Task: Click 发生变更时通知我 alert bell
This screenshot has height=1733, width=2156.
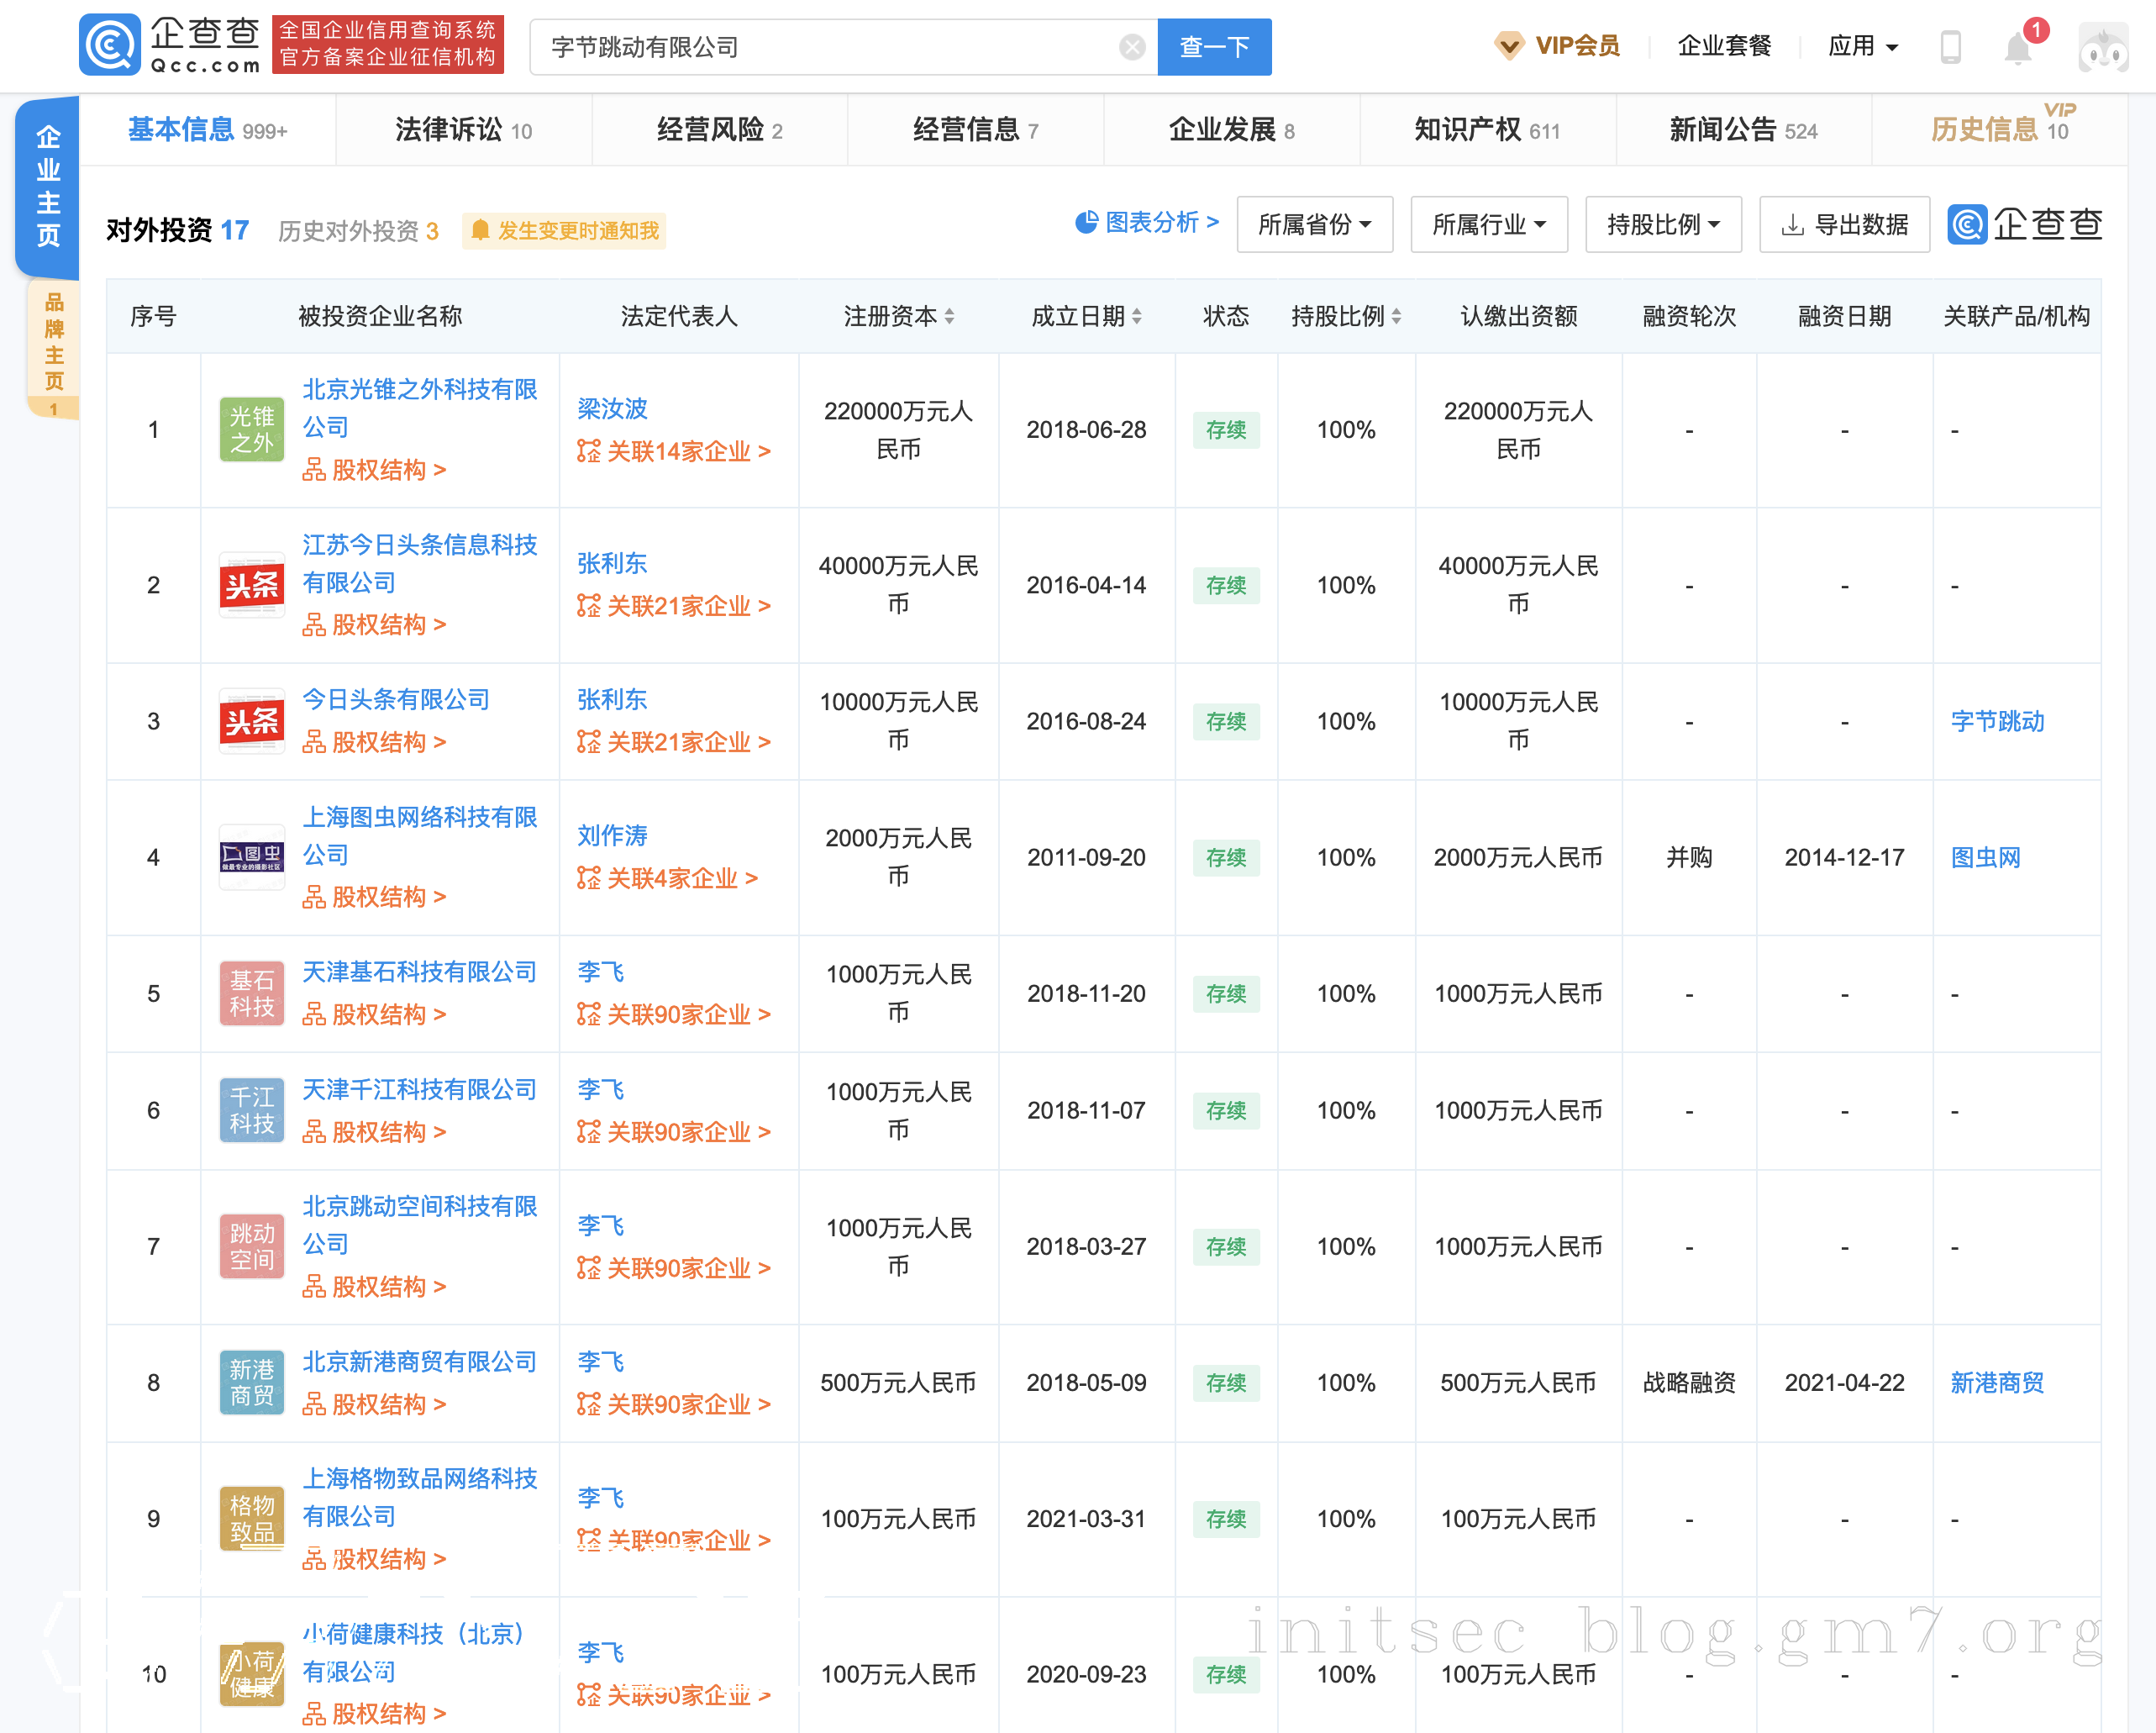Action: click(x=481, y=231)
